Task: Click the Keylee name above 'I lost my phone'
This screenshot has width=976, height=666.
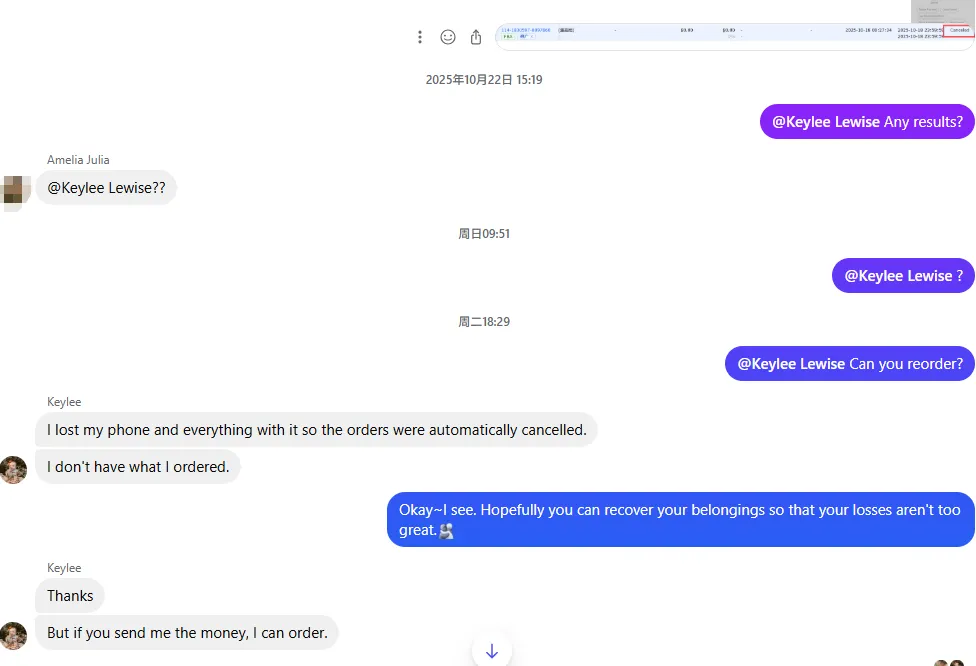Action: pos(64,402)
